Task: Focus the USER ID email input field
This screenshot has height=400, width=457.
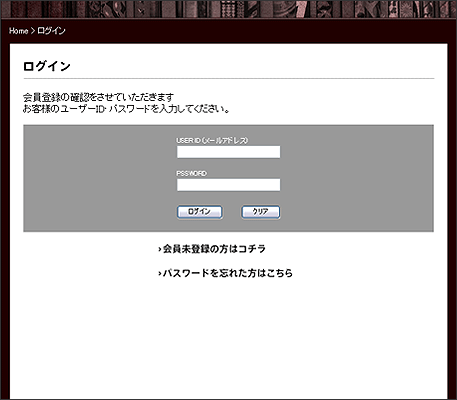Action: 228,152
